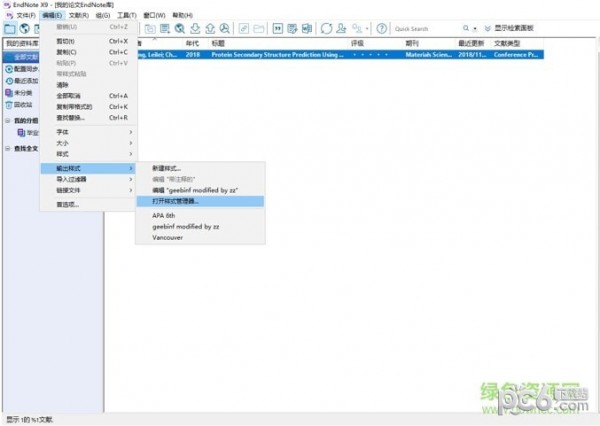Sort by 标题 column header
The image size is (600, 426).
(278, 43)
